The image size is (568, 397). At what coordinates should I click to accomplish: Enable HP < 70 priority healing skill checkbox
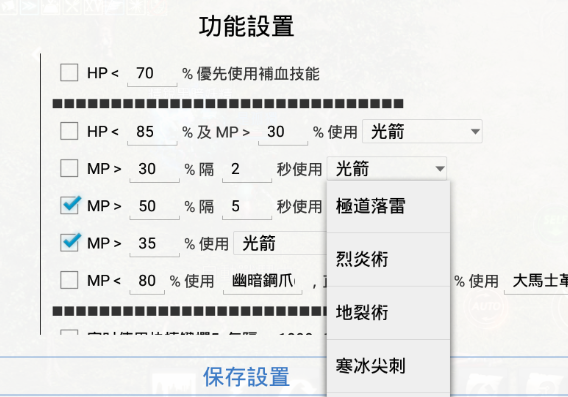point(69,72)
